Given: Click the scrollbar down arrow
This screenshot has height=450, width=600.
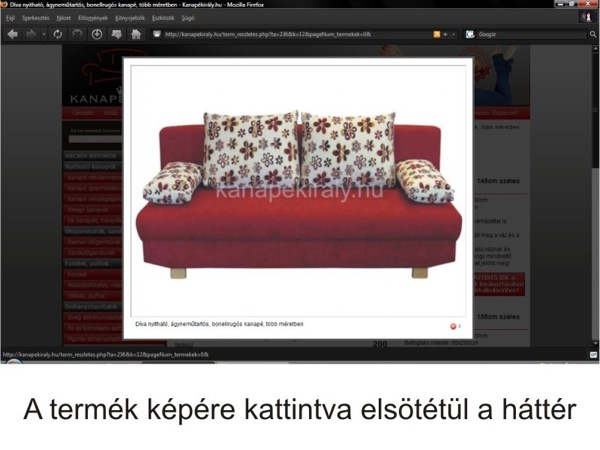Looking at the screenshot, I should pos(595,343).
